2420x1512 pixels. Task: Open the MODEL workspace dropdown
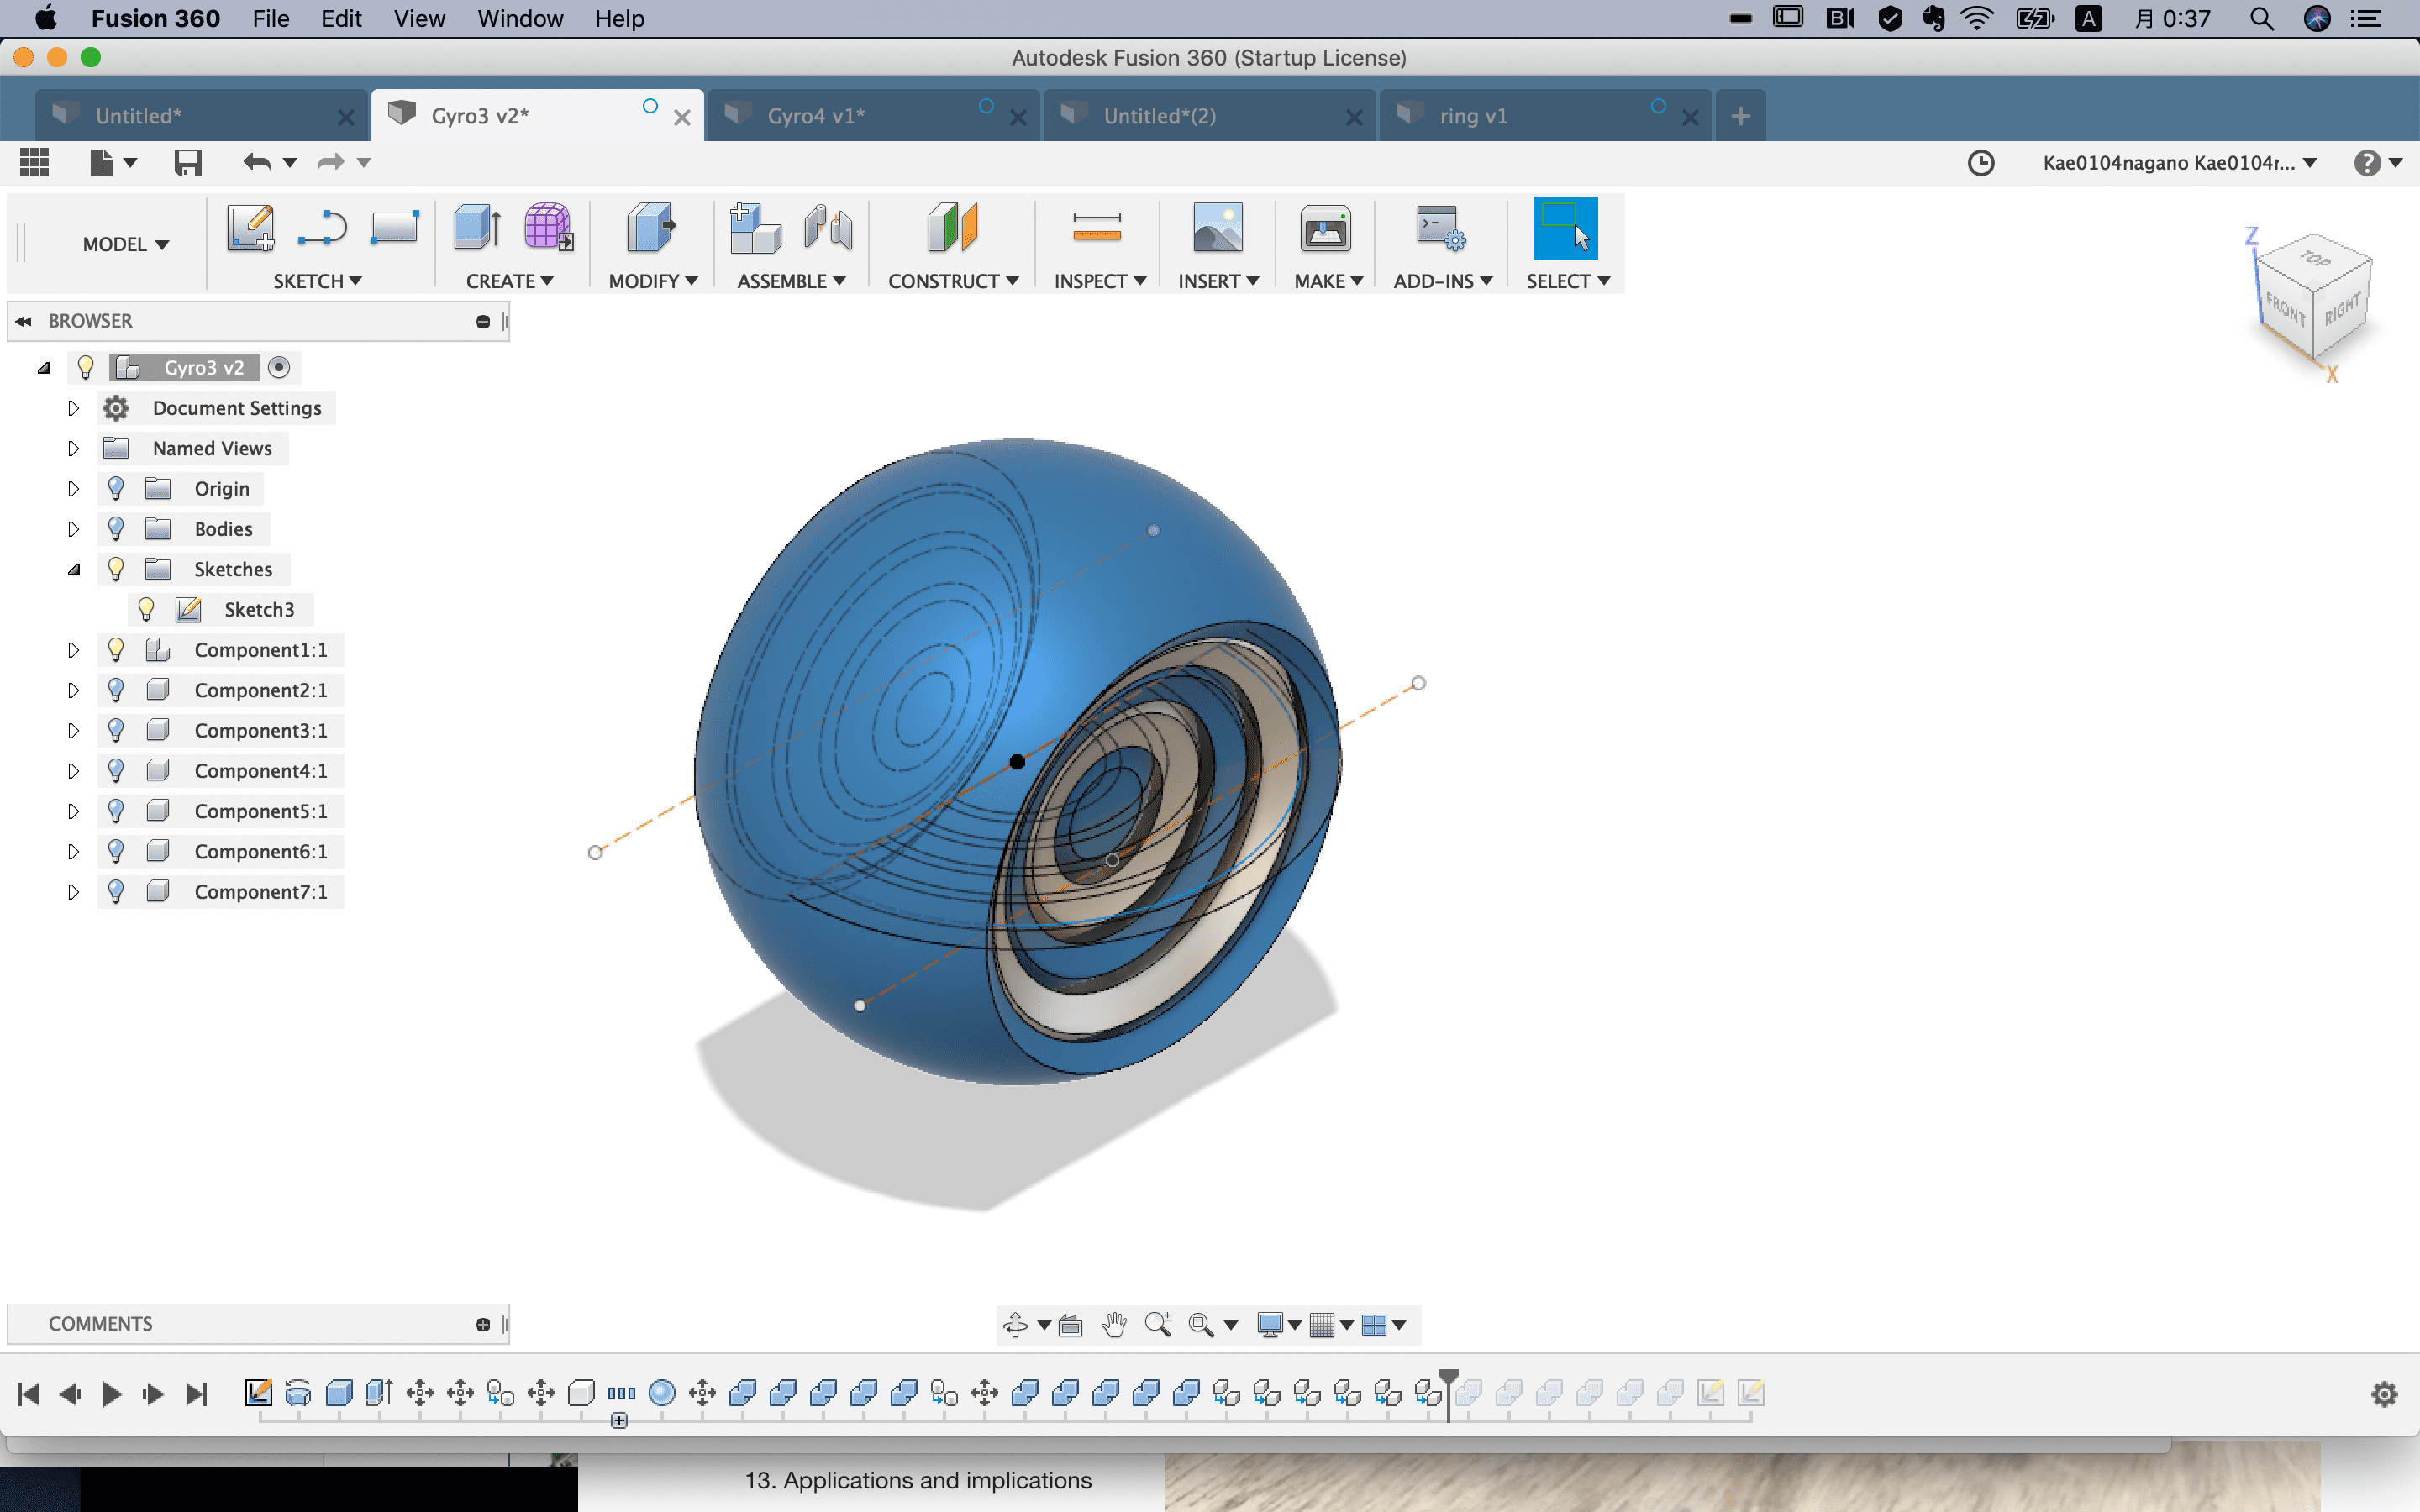(125, 244)
